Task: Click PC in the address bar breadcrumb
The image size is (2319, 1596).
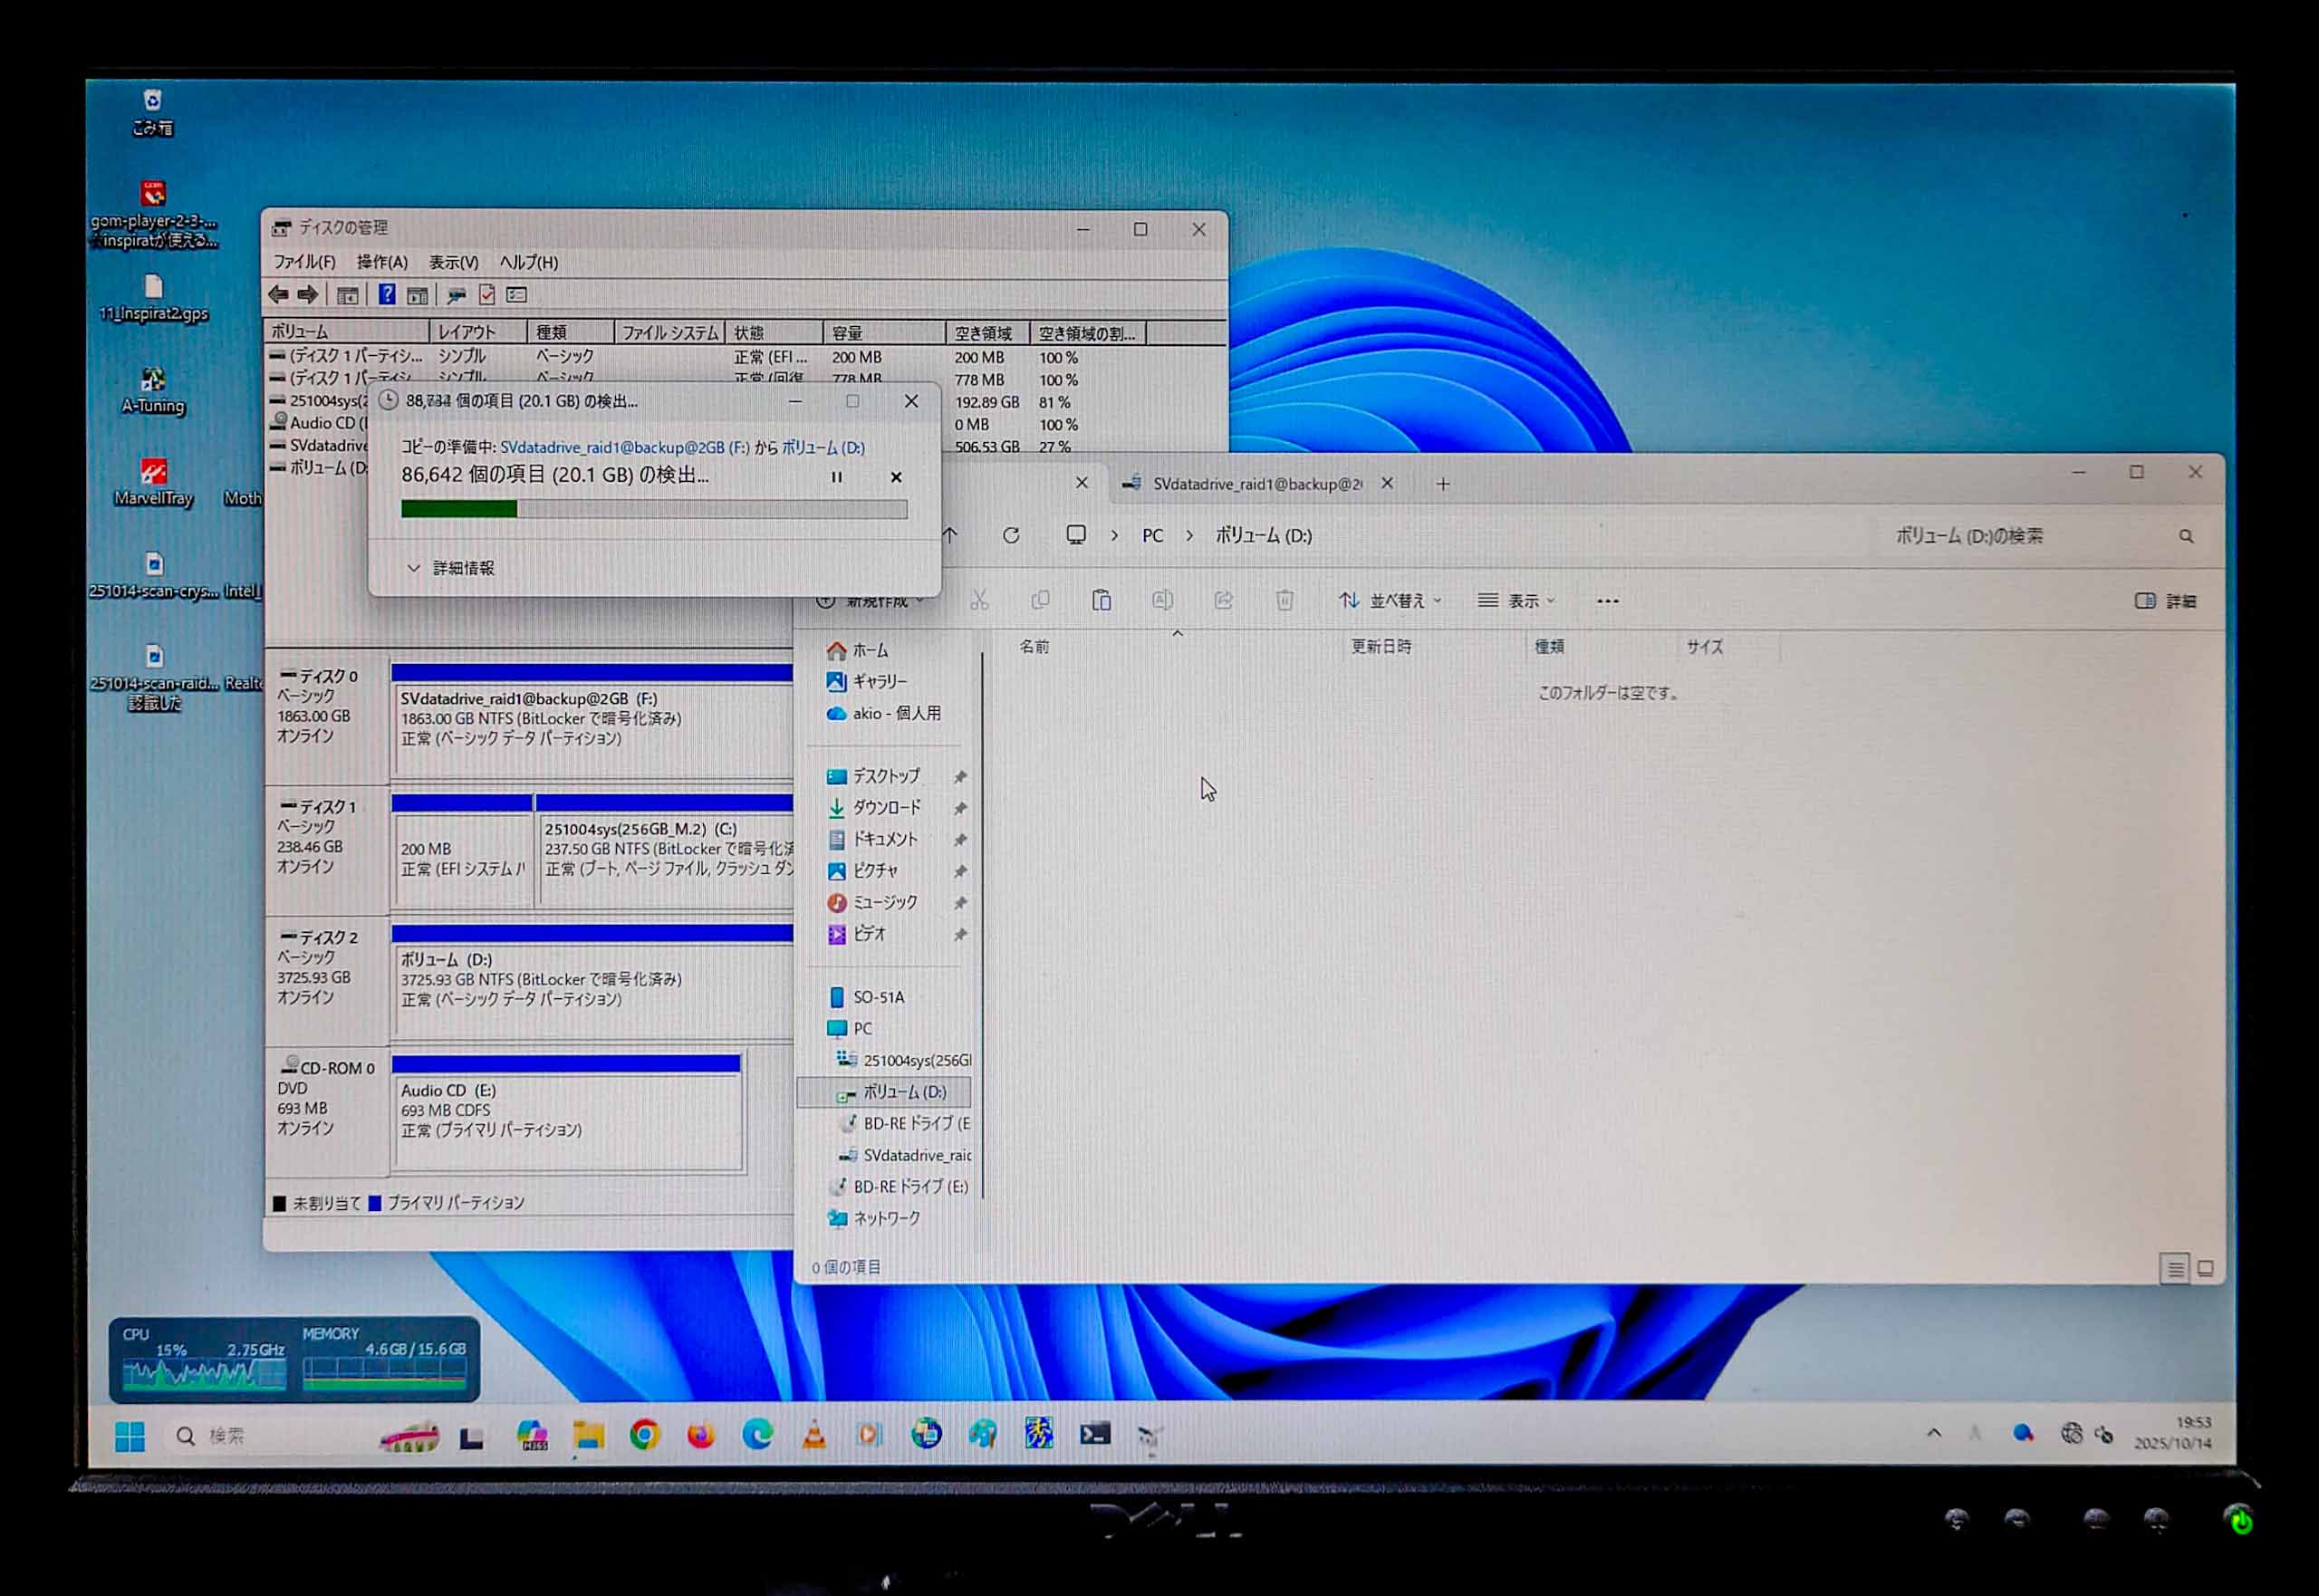Action: pyautogui.click(x=1152, y=536)
